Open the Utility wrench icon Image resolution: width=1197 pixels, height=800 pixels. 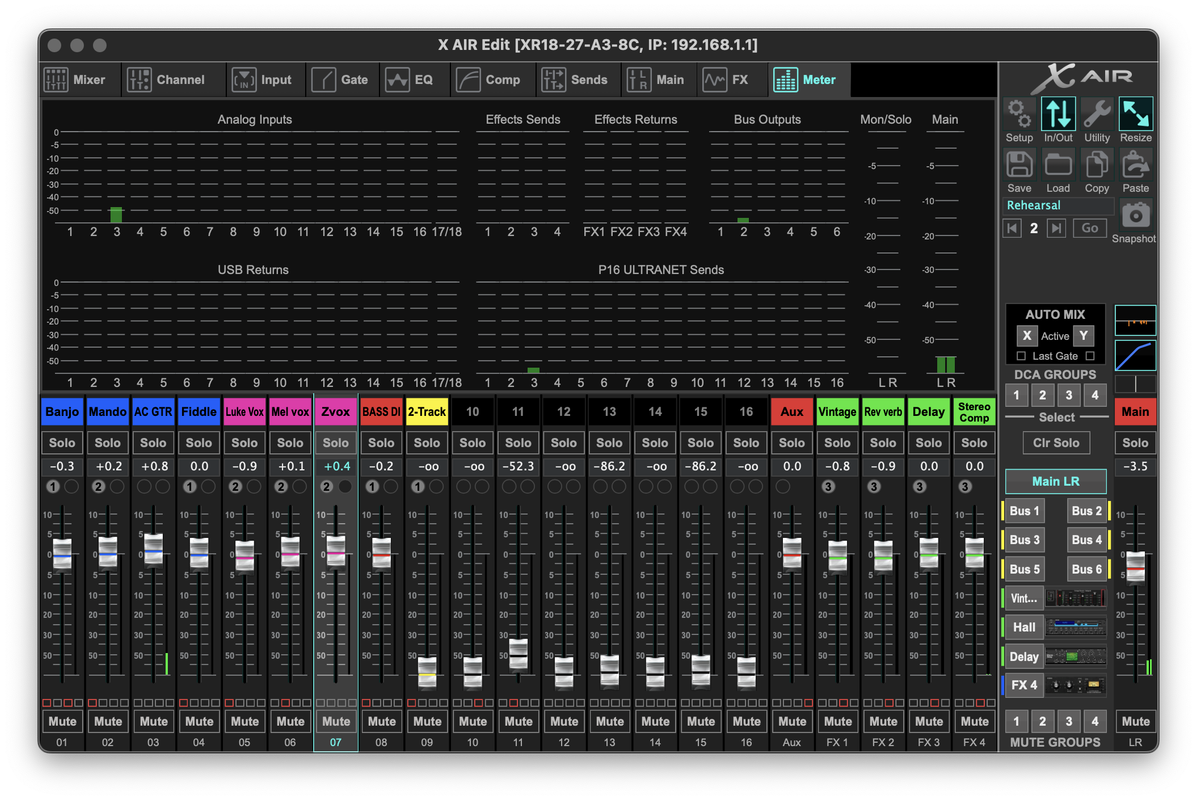pos(1097,115)
